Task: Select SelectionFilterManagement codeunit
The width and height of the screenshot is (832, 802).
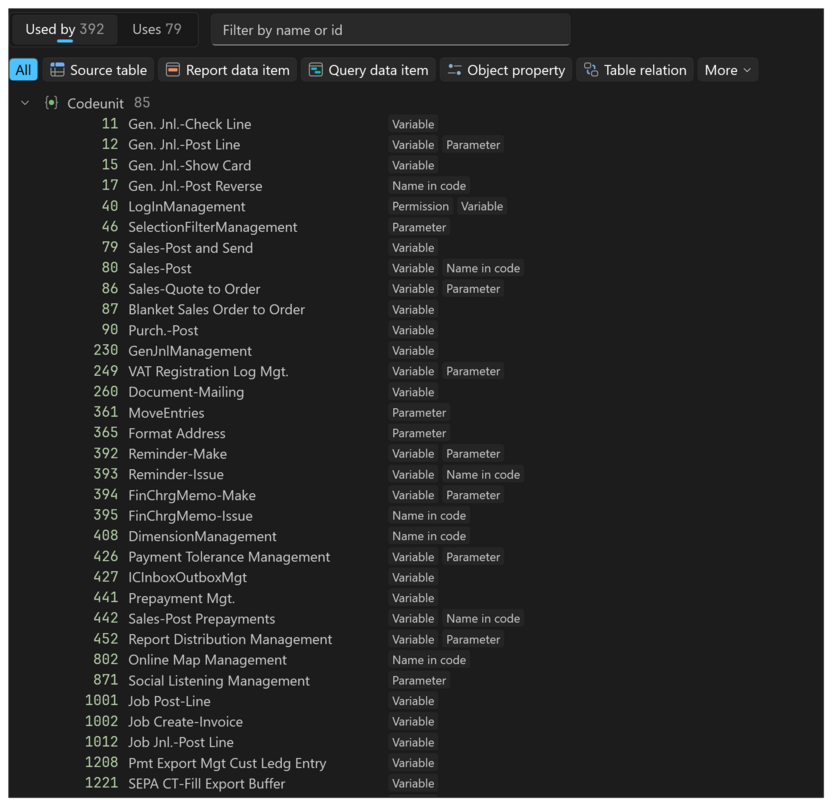Action: [213, 227]
